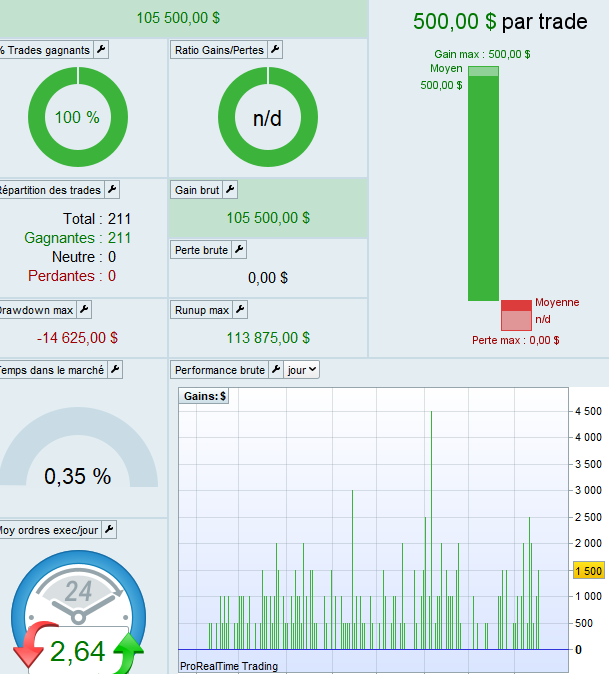
Task: Expand the jour period dropdown
Action: pyautogui.click(x=302, y=370)
